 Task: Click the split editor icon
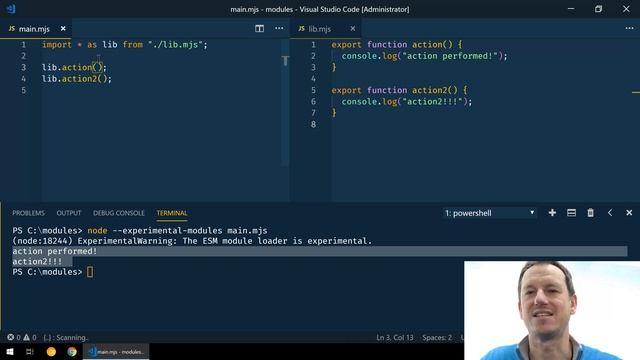[259, 29]
